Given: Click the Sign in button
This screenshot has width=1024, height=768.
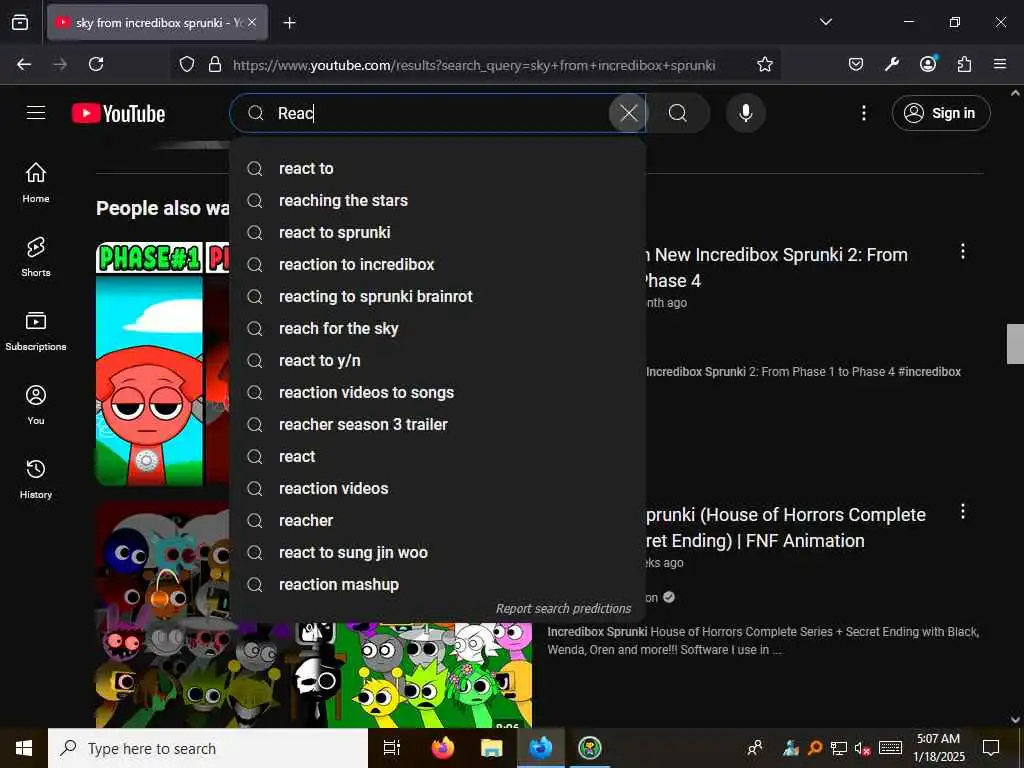Looking at the screenshot, I should coord(941,113).
